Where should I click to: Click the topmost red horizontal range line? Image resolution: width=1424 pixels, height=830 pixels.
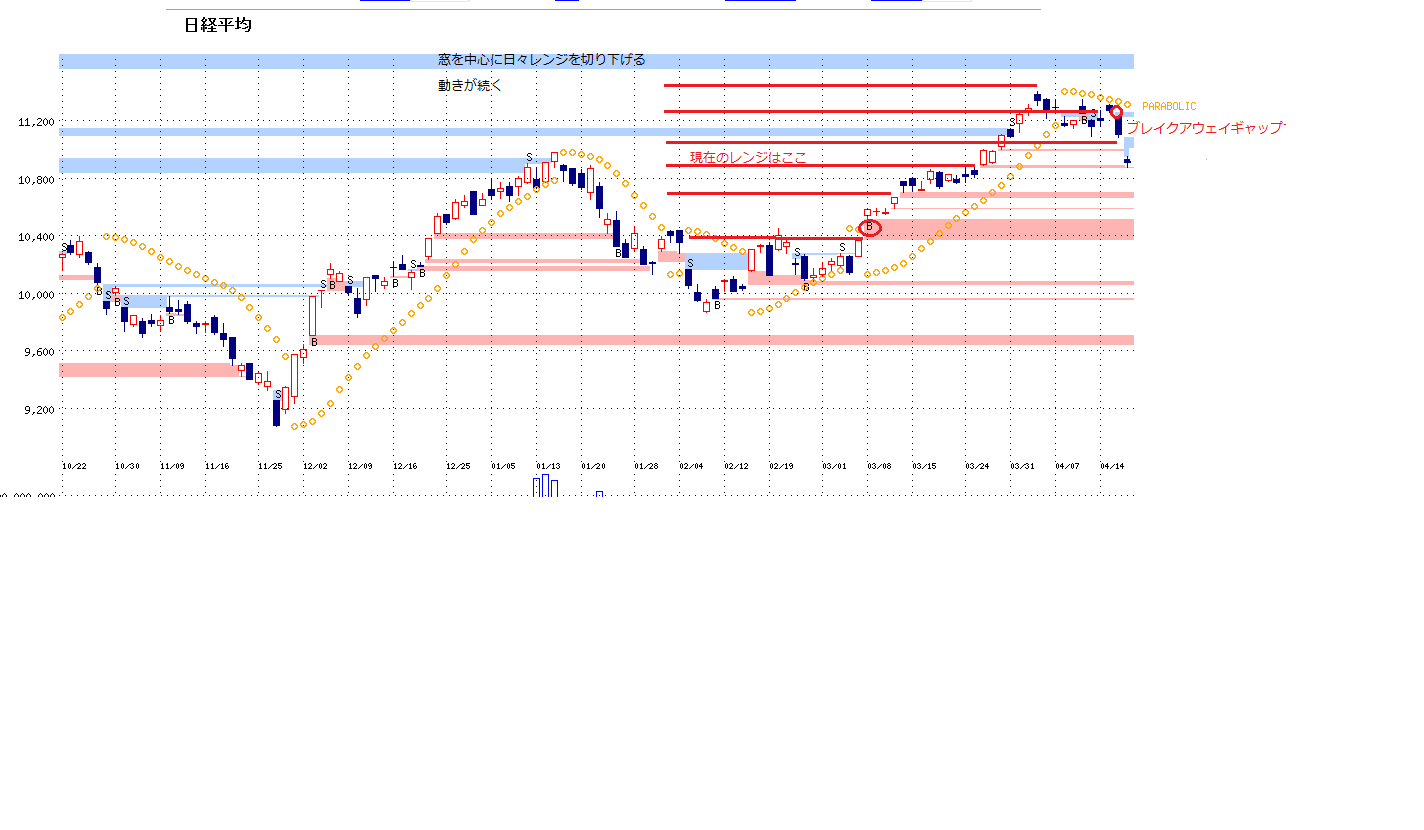(850, 85)
